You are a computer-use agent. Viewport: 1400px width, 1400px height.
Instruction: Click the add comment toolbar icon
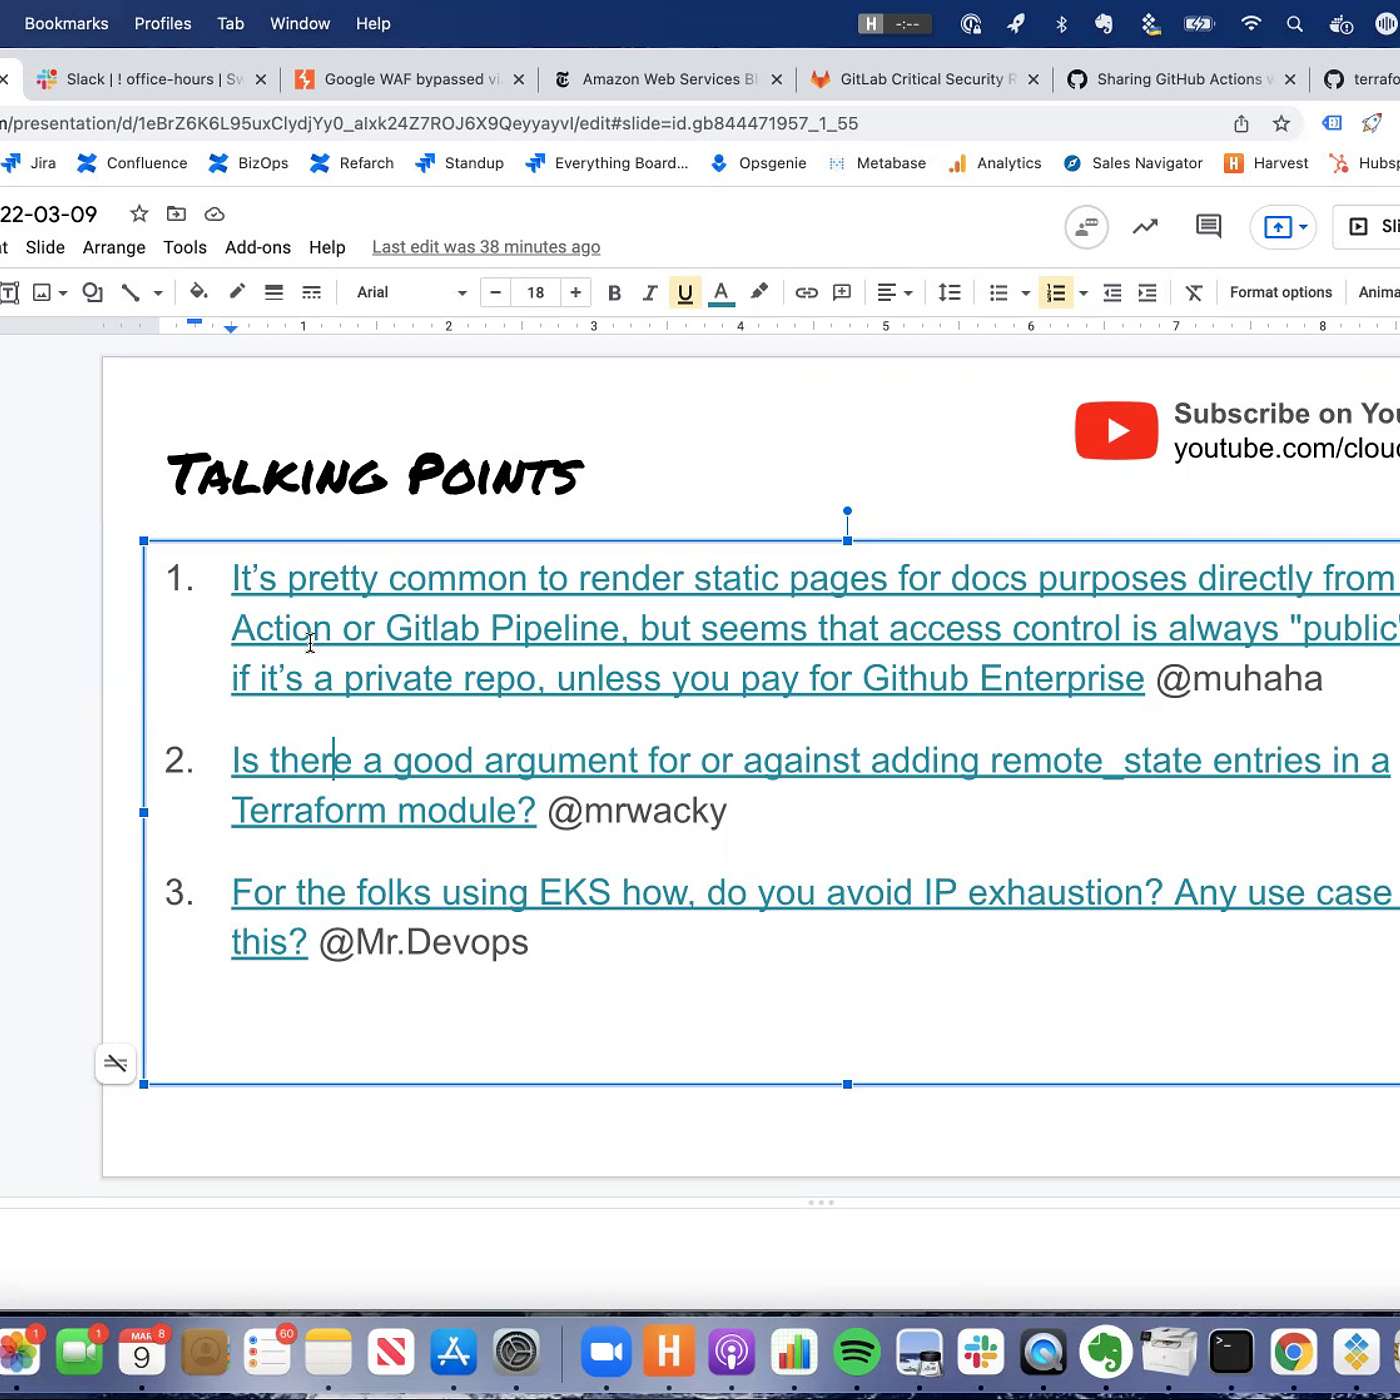(x=842, y=293)
